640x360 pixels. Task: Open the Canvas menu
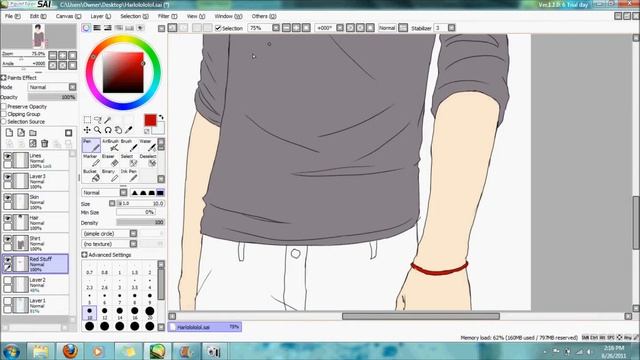(68, 16)
